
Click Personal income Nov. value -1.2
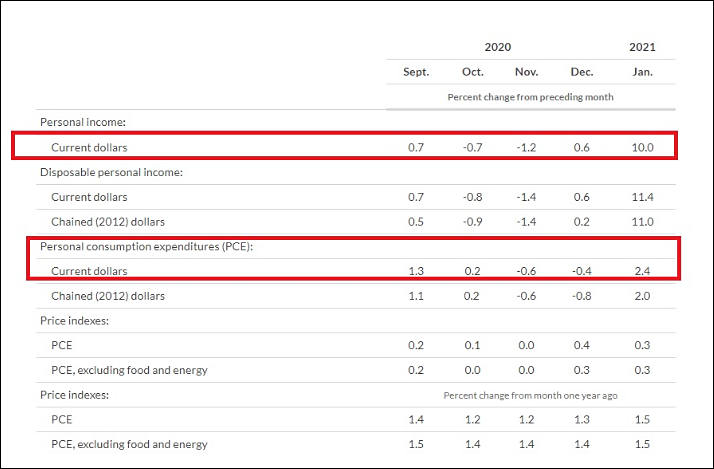pos(526,148)
